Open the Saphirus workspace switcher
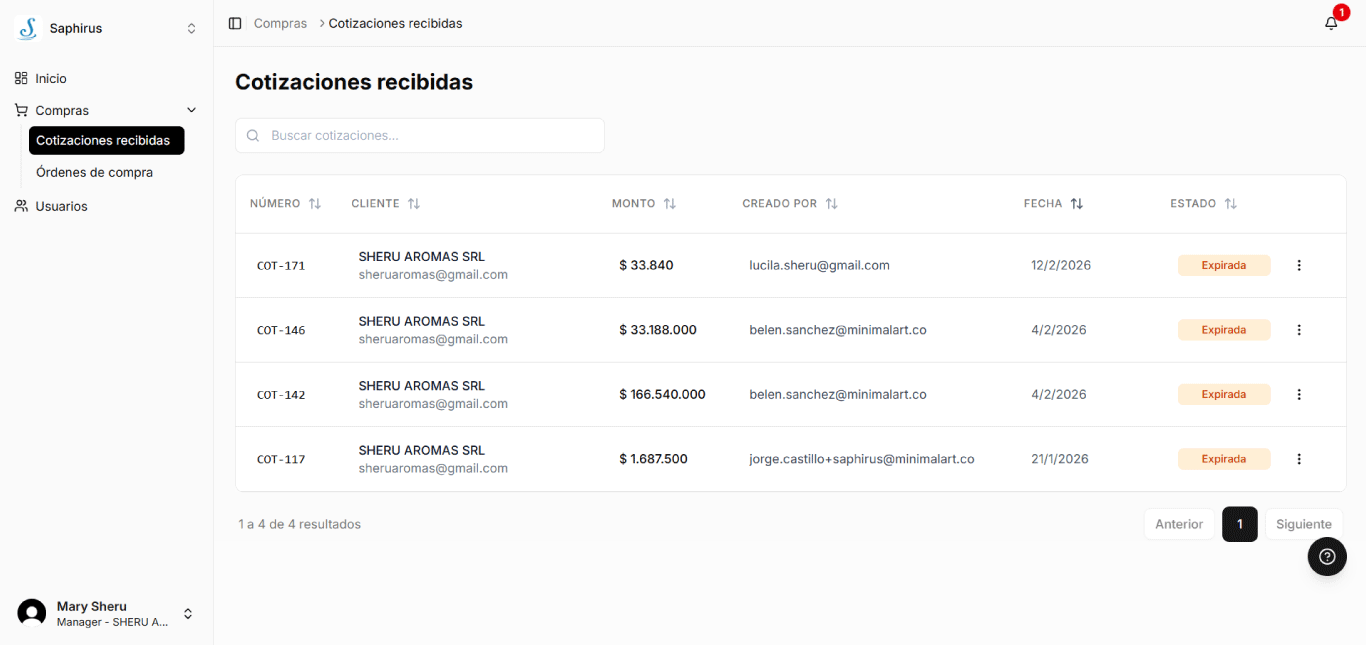1366x645 pixels. coord(191,29)
